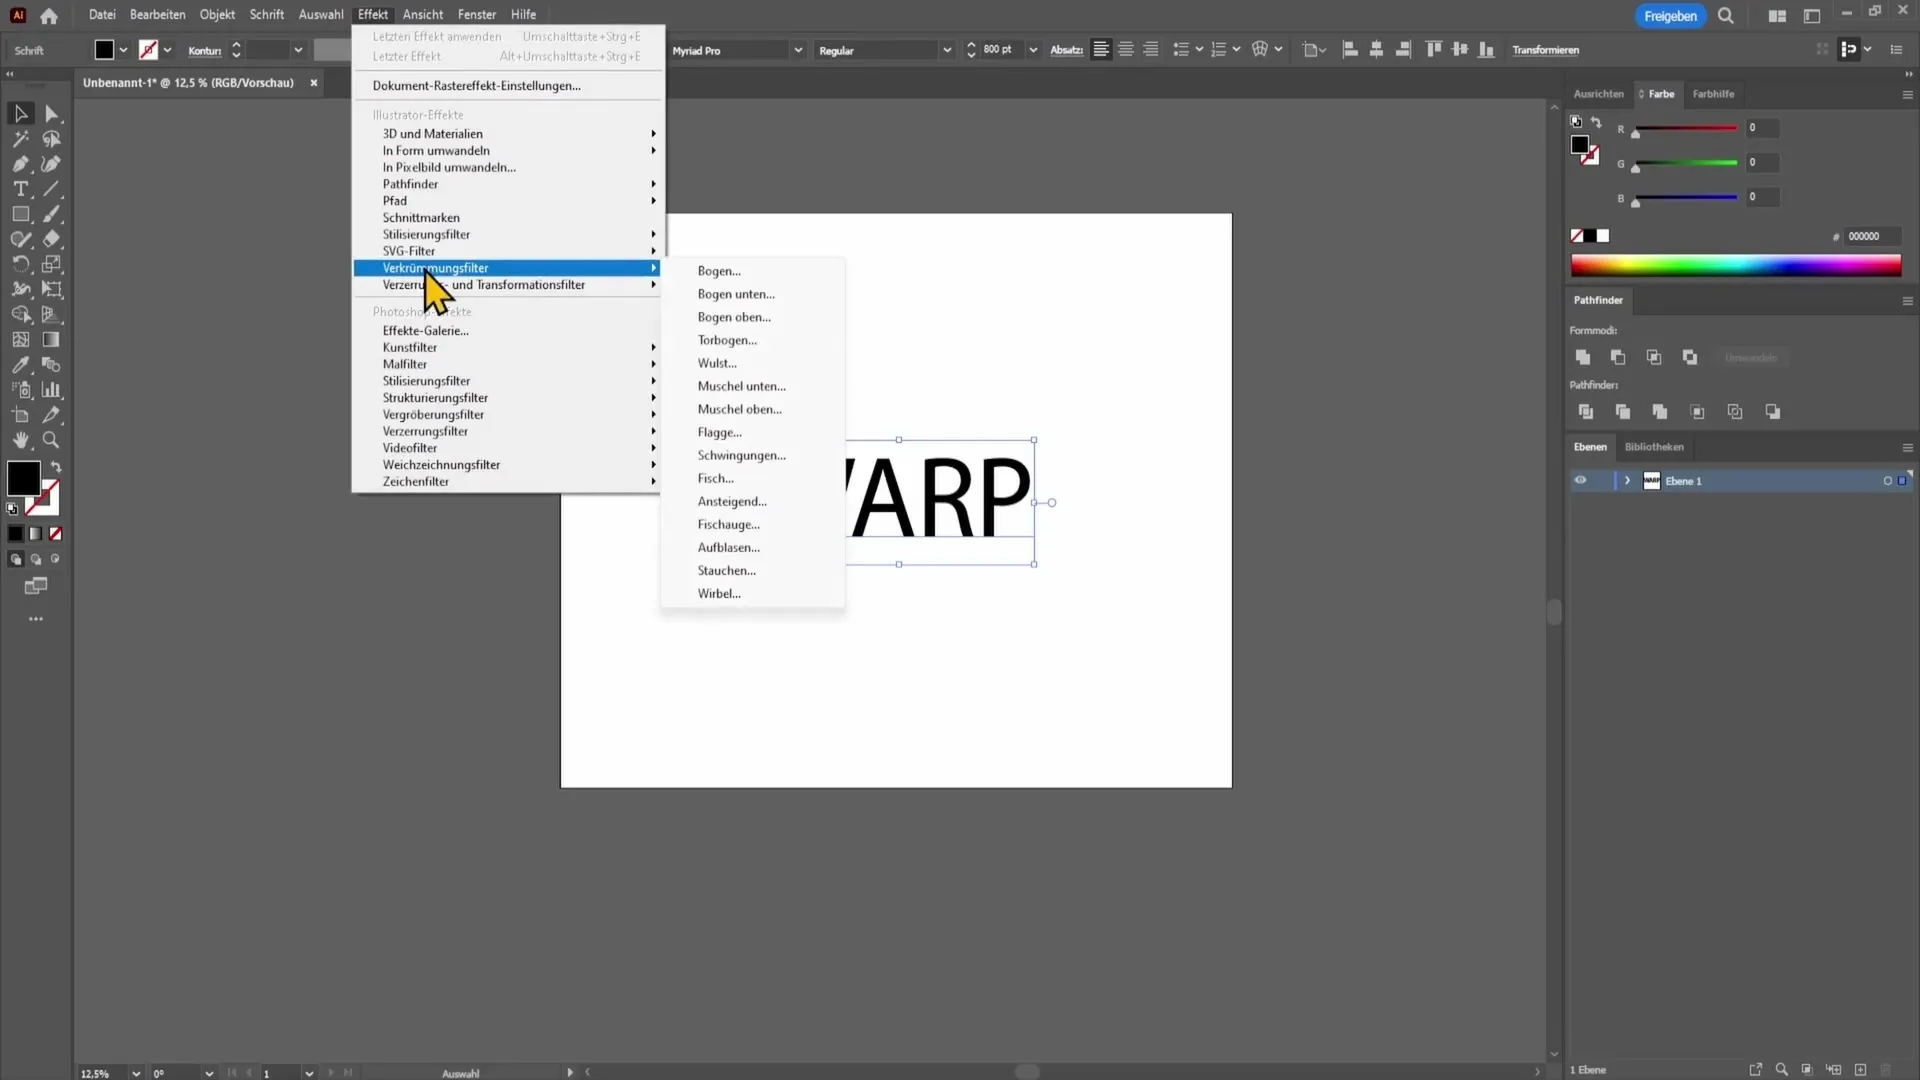Image resolution: width=1920 pixels, height=1080 pixels.
Task: Open the Edit Toolbar dots
Action: tap(36, 619)
